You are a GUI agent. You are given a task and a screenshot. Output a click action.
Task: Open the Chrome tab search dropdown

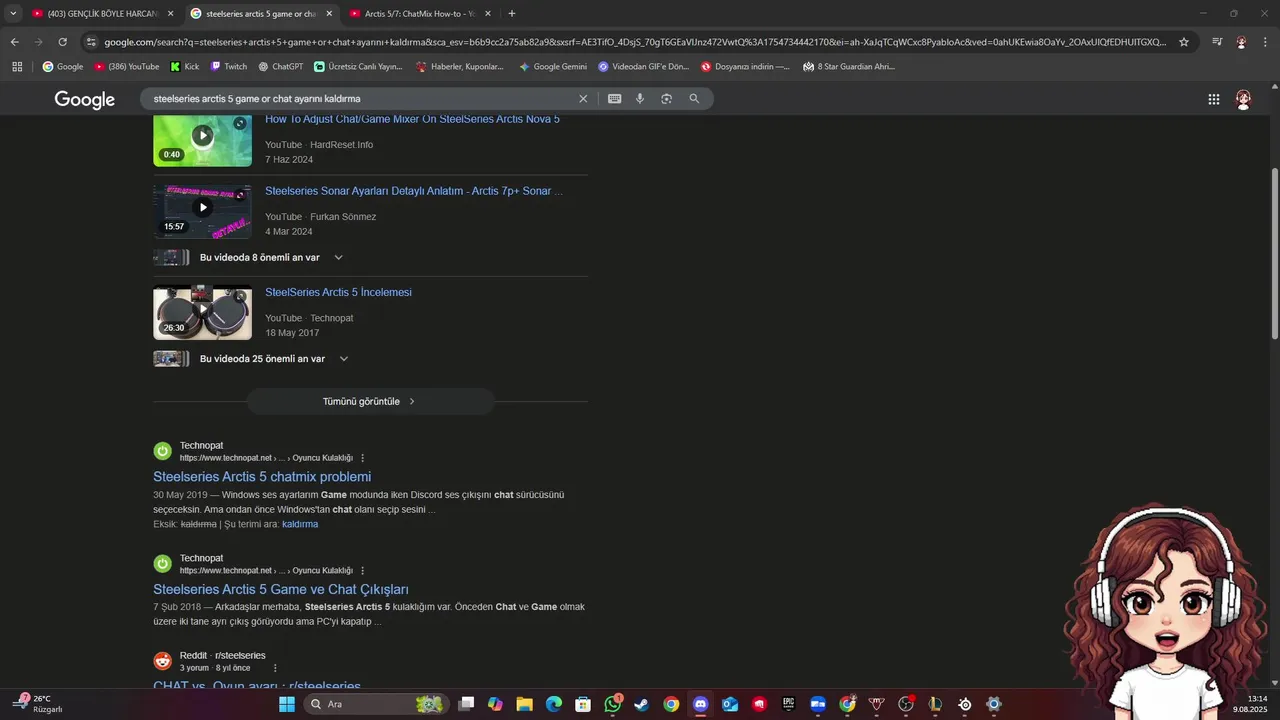(13, 14)
